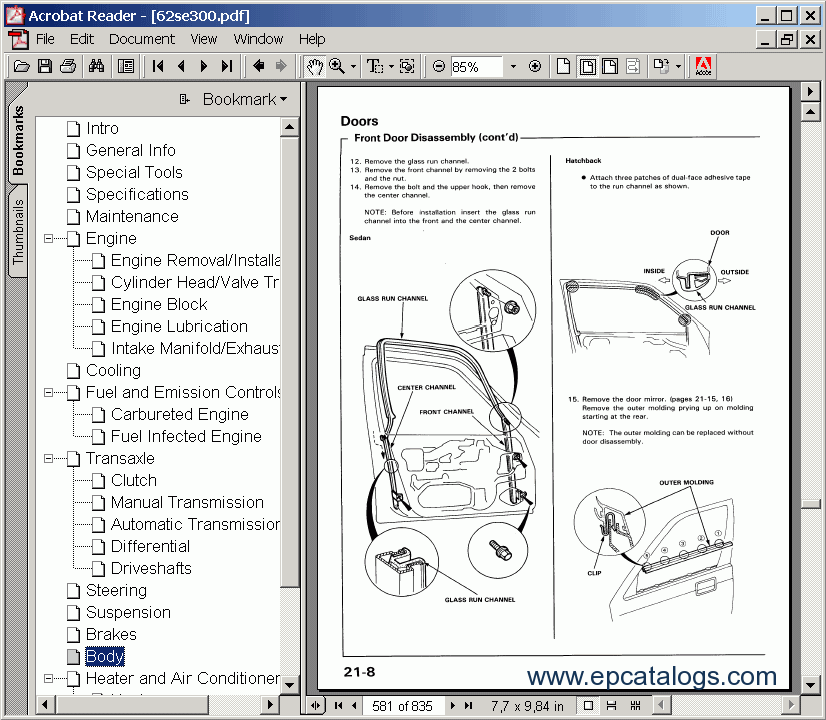Open Find with the binoculars icon
826x720 pixels.
(x=97, y=66)
